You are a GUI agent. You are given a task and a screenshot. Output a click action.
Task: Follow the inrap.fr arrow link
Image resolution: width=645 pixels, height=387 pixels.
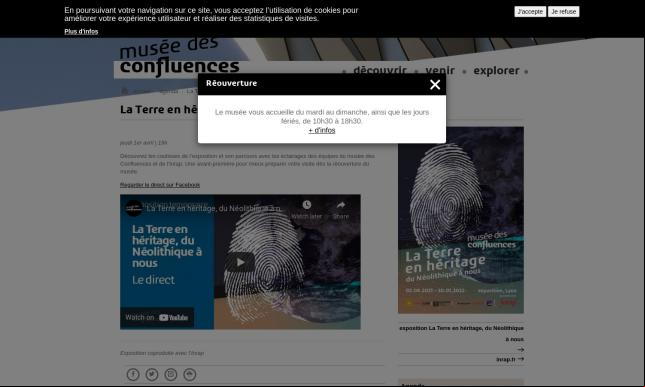tap(510, 359)
